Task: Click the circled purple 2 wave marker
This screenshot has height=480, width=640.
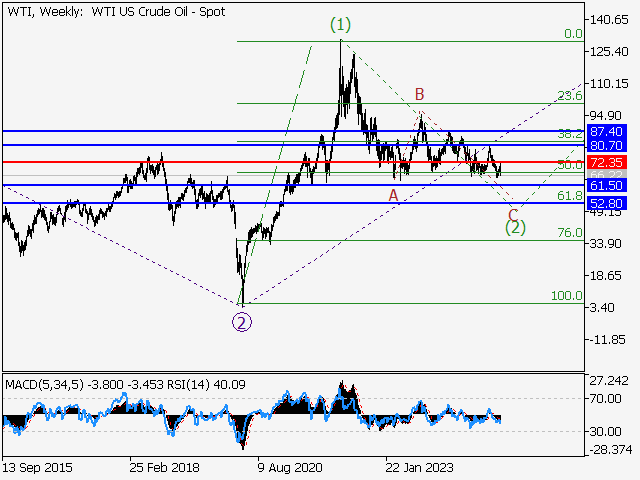Action: 241,321
